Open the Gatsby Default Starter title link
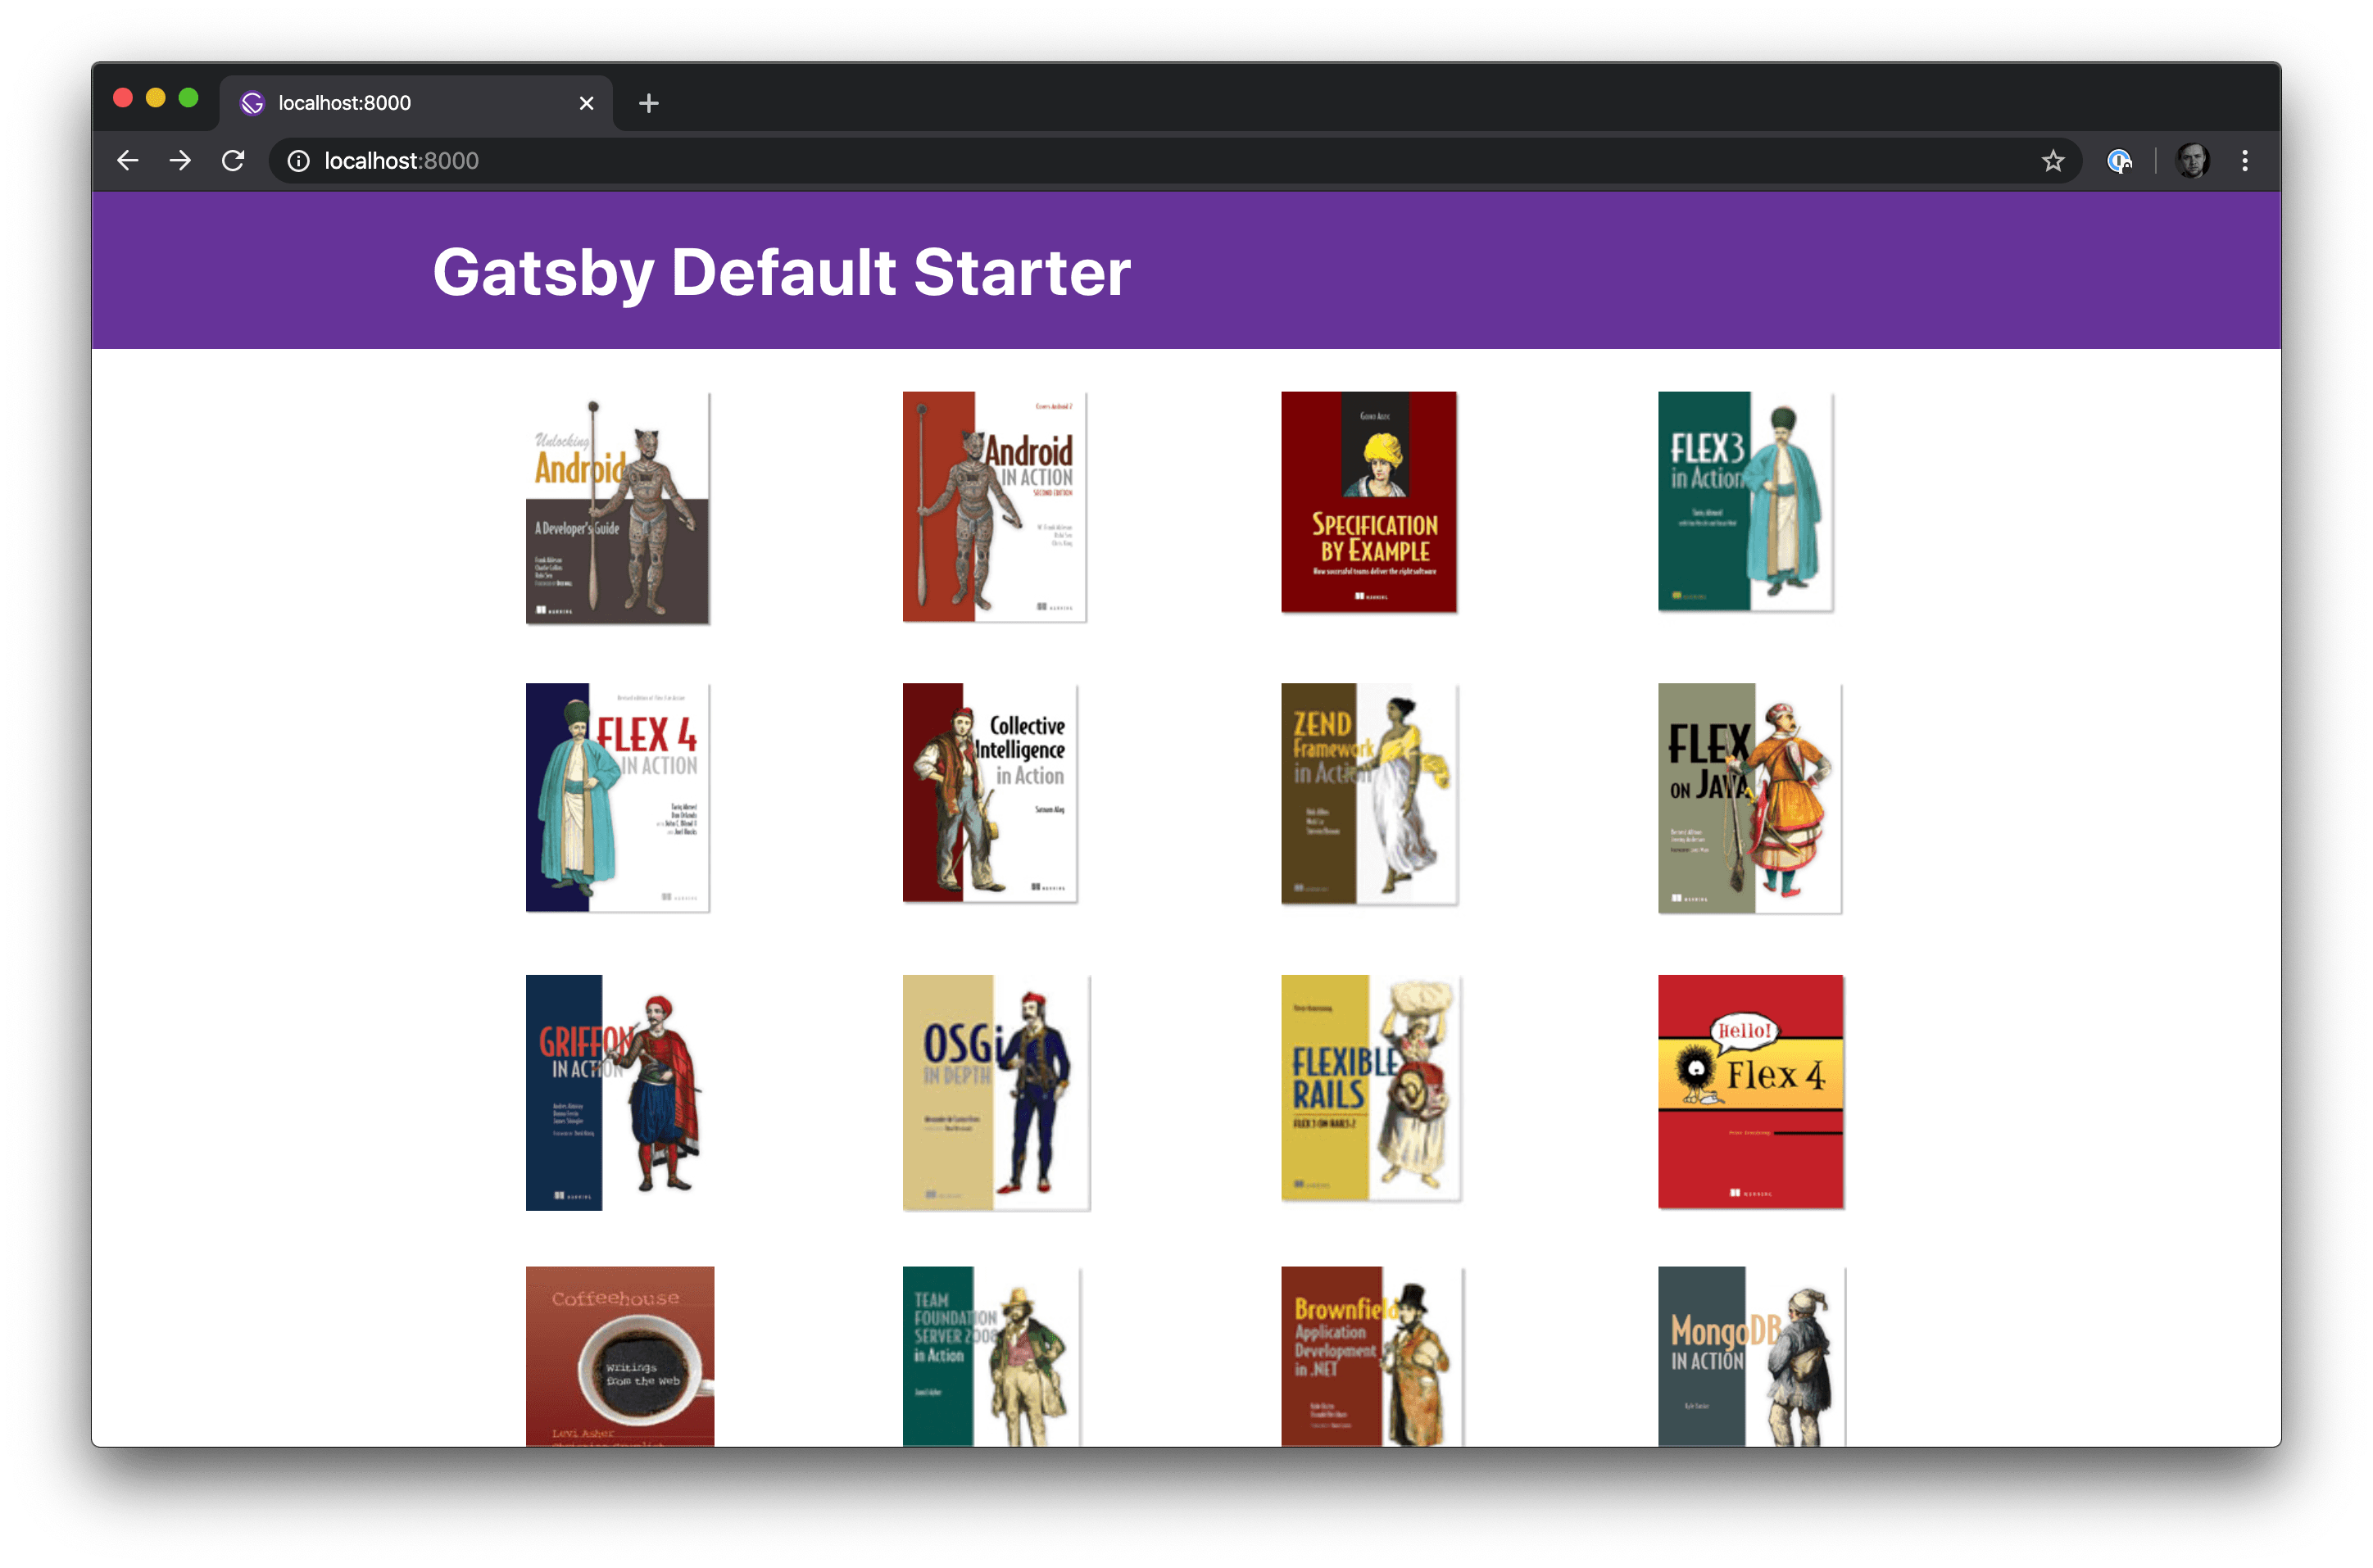This screenshot has height=1568, width=2373. tap(781, 272)
